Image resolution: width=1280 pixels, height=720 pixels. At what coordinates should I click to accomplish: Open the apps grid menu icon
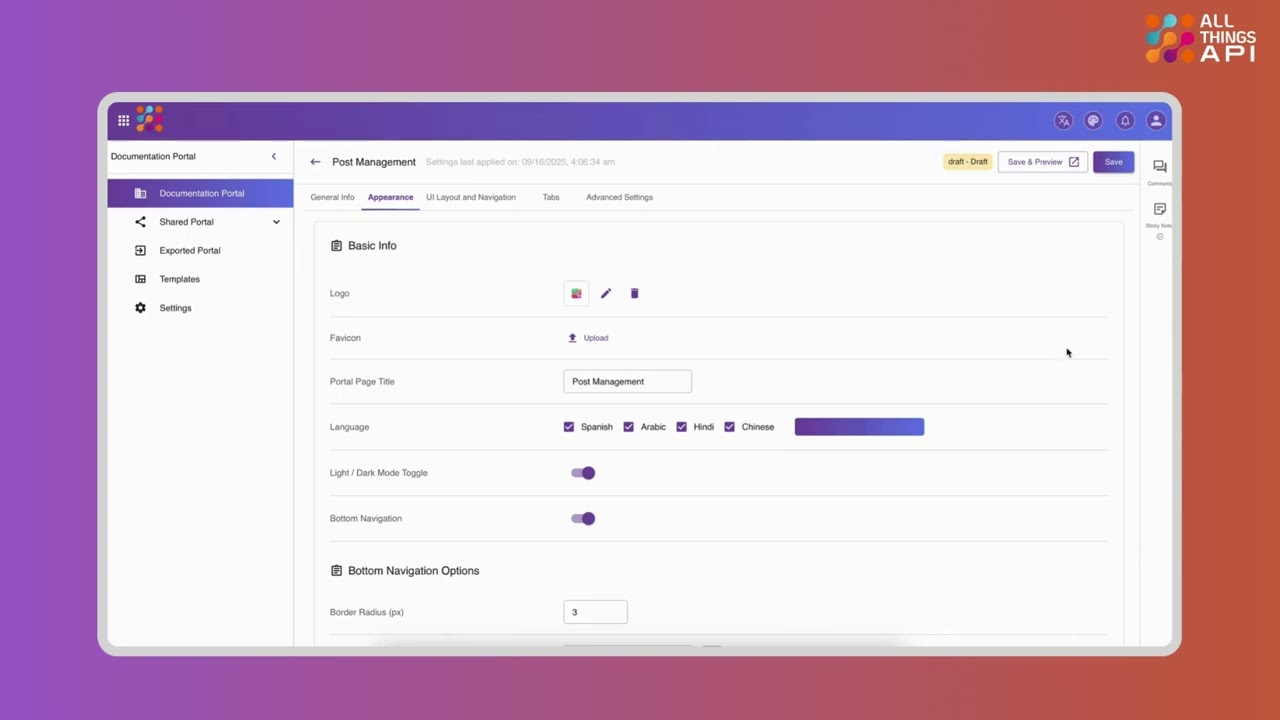pos(123,120)
